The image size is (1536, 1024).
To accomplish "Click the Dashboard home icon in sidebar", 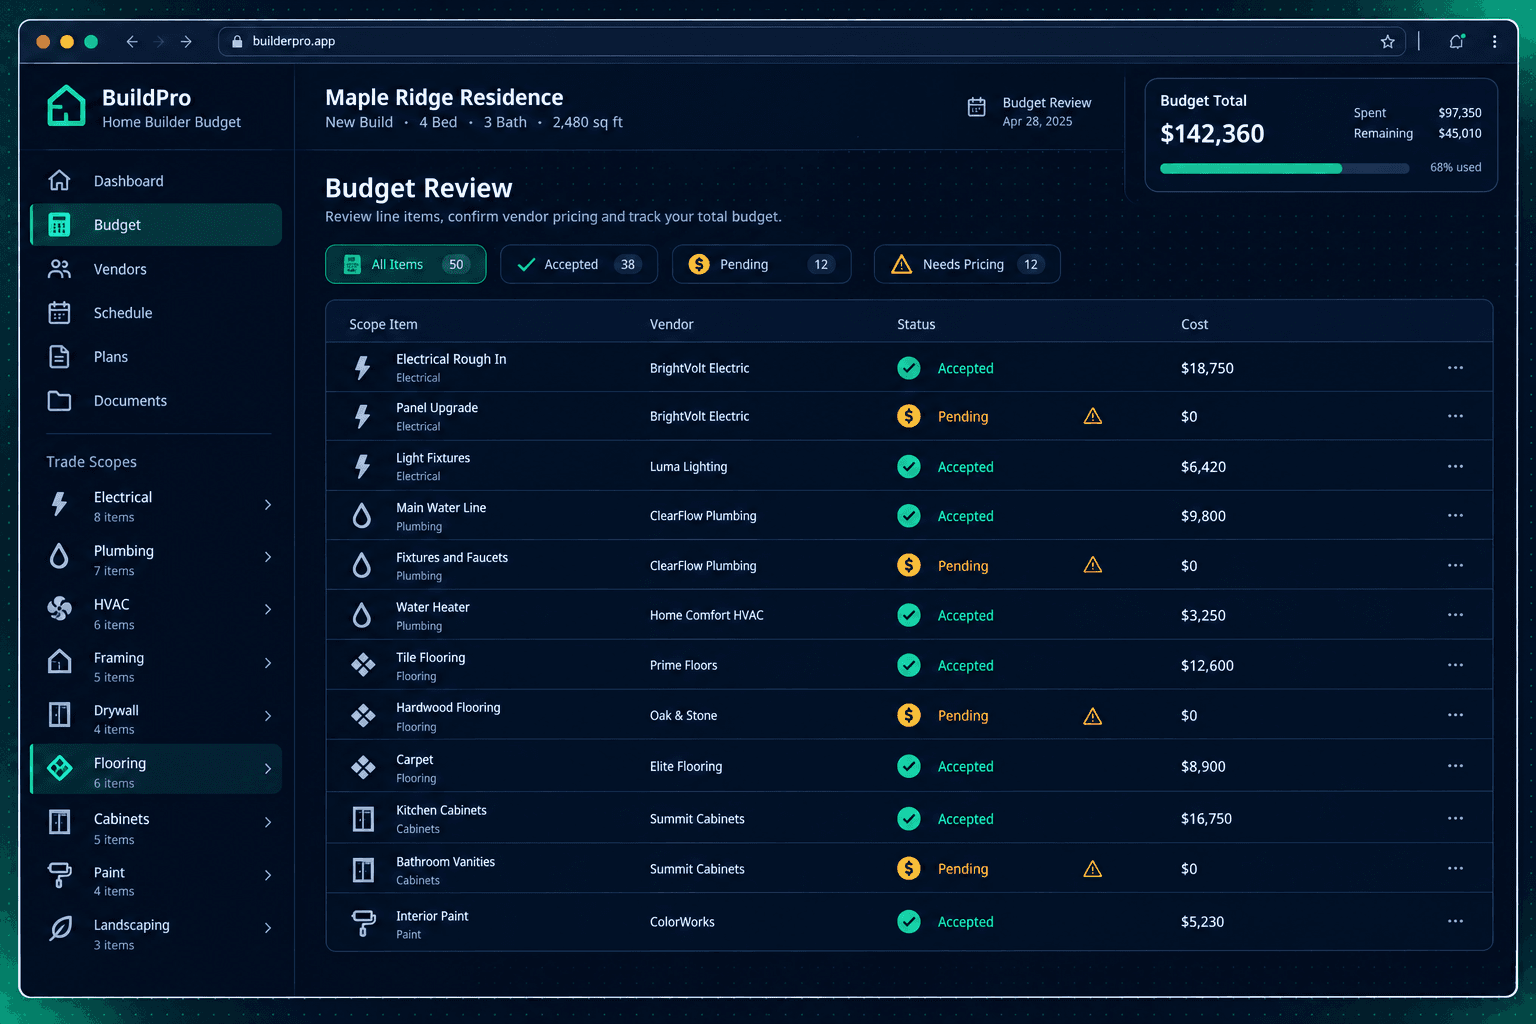I will [x=60, y=181].
